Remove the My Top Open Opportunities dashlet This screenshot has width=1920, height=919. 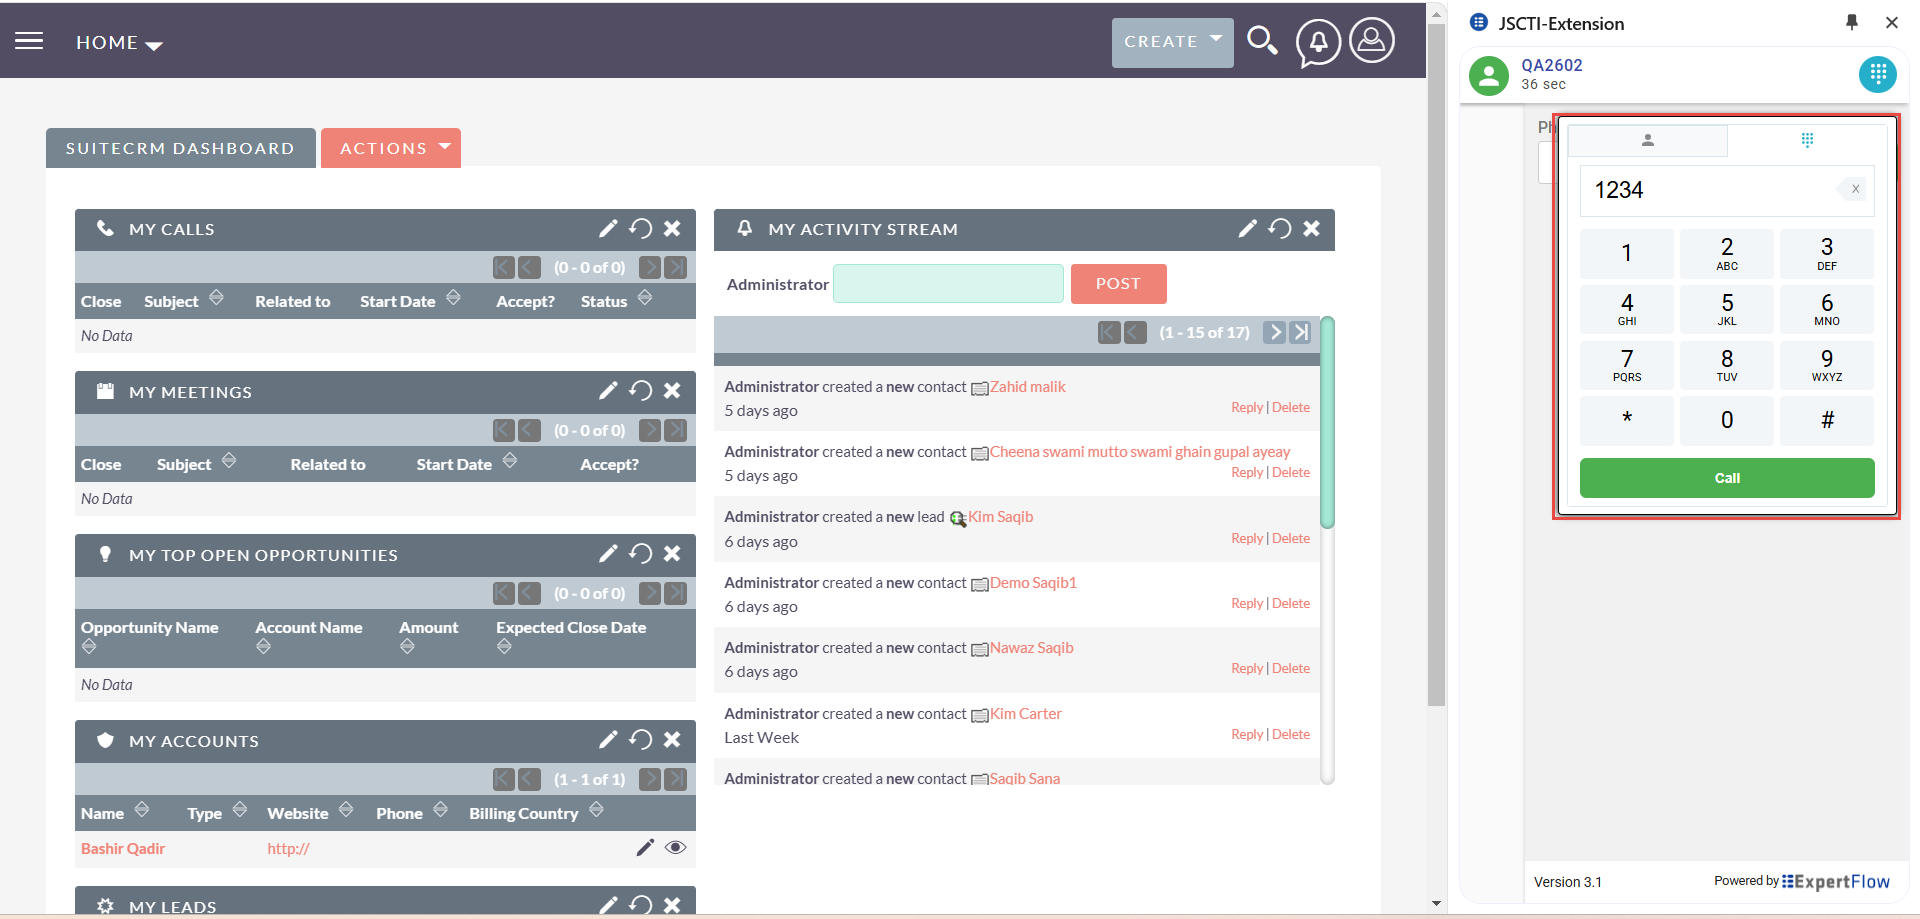pyautogui.click(x=672, y=554)
